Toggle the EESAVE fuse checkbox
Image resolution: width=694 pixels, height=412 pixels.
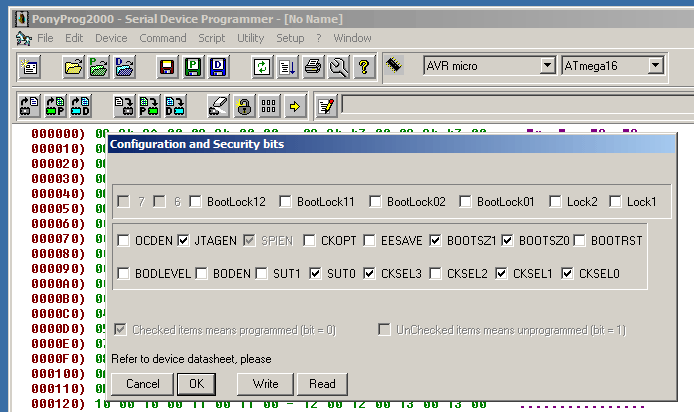coord(369,240)
